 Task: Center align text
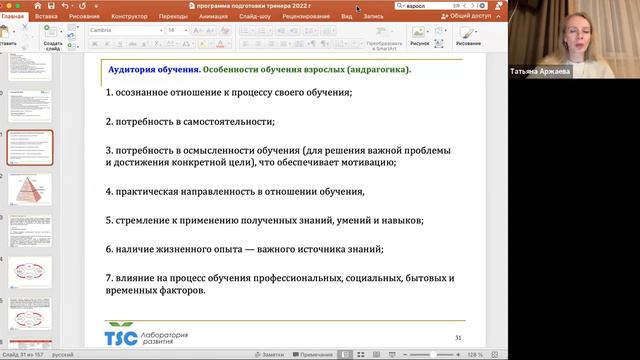click(258, 44)
